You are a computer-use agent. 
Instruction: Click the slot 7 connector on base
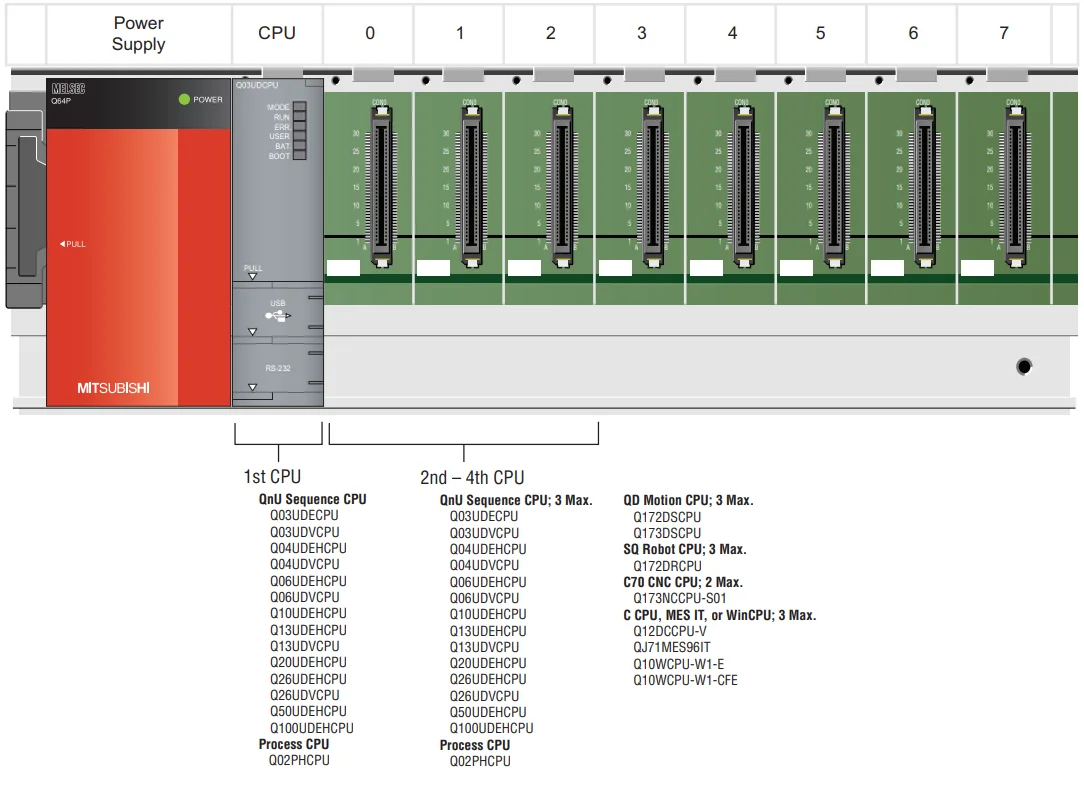1013,186
